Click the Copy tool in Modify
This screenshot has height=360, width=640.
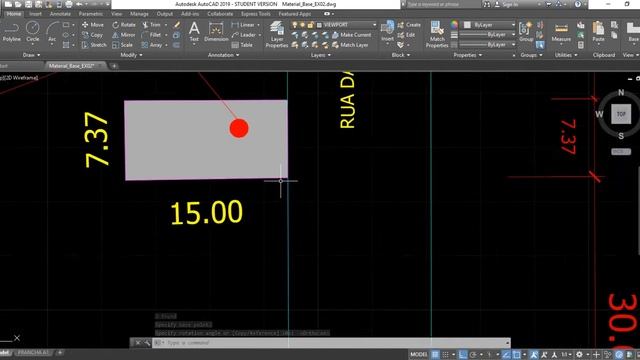pos(93,35)
